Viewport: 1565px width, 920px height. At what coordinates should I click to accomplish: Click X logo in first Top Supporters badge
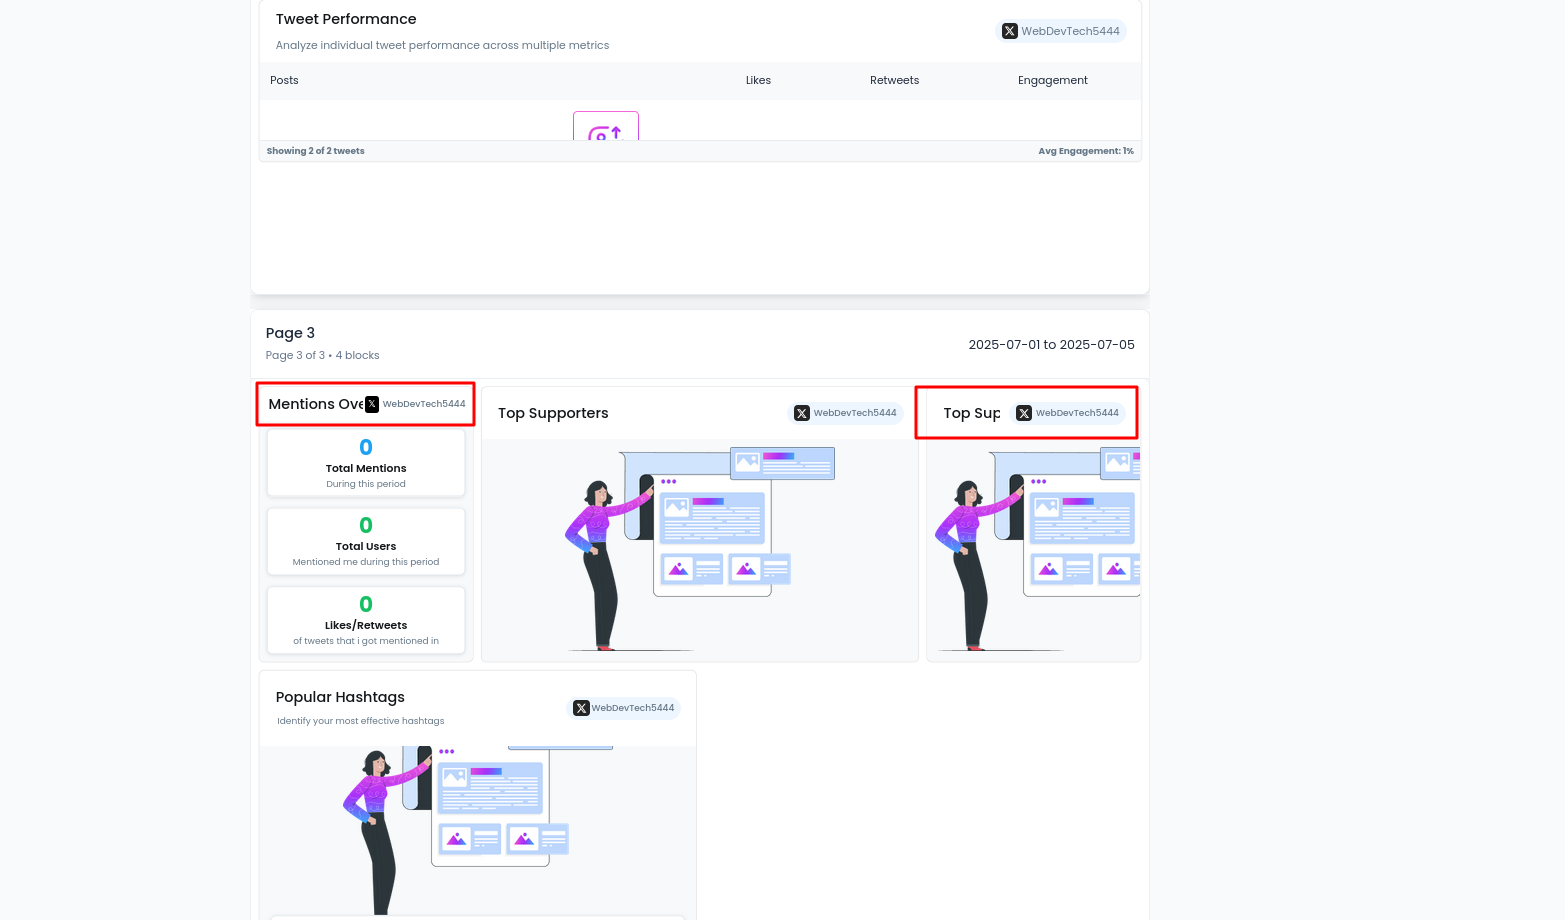(x=802, y=413)
